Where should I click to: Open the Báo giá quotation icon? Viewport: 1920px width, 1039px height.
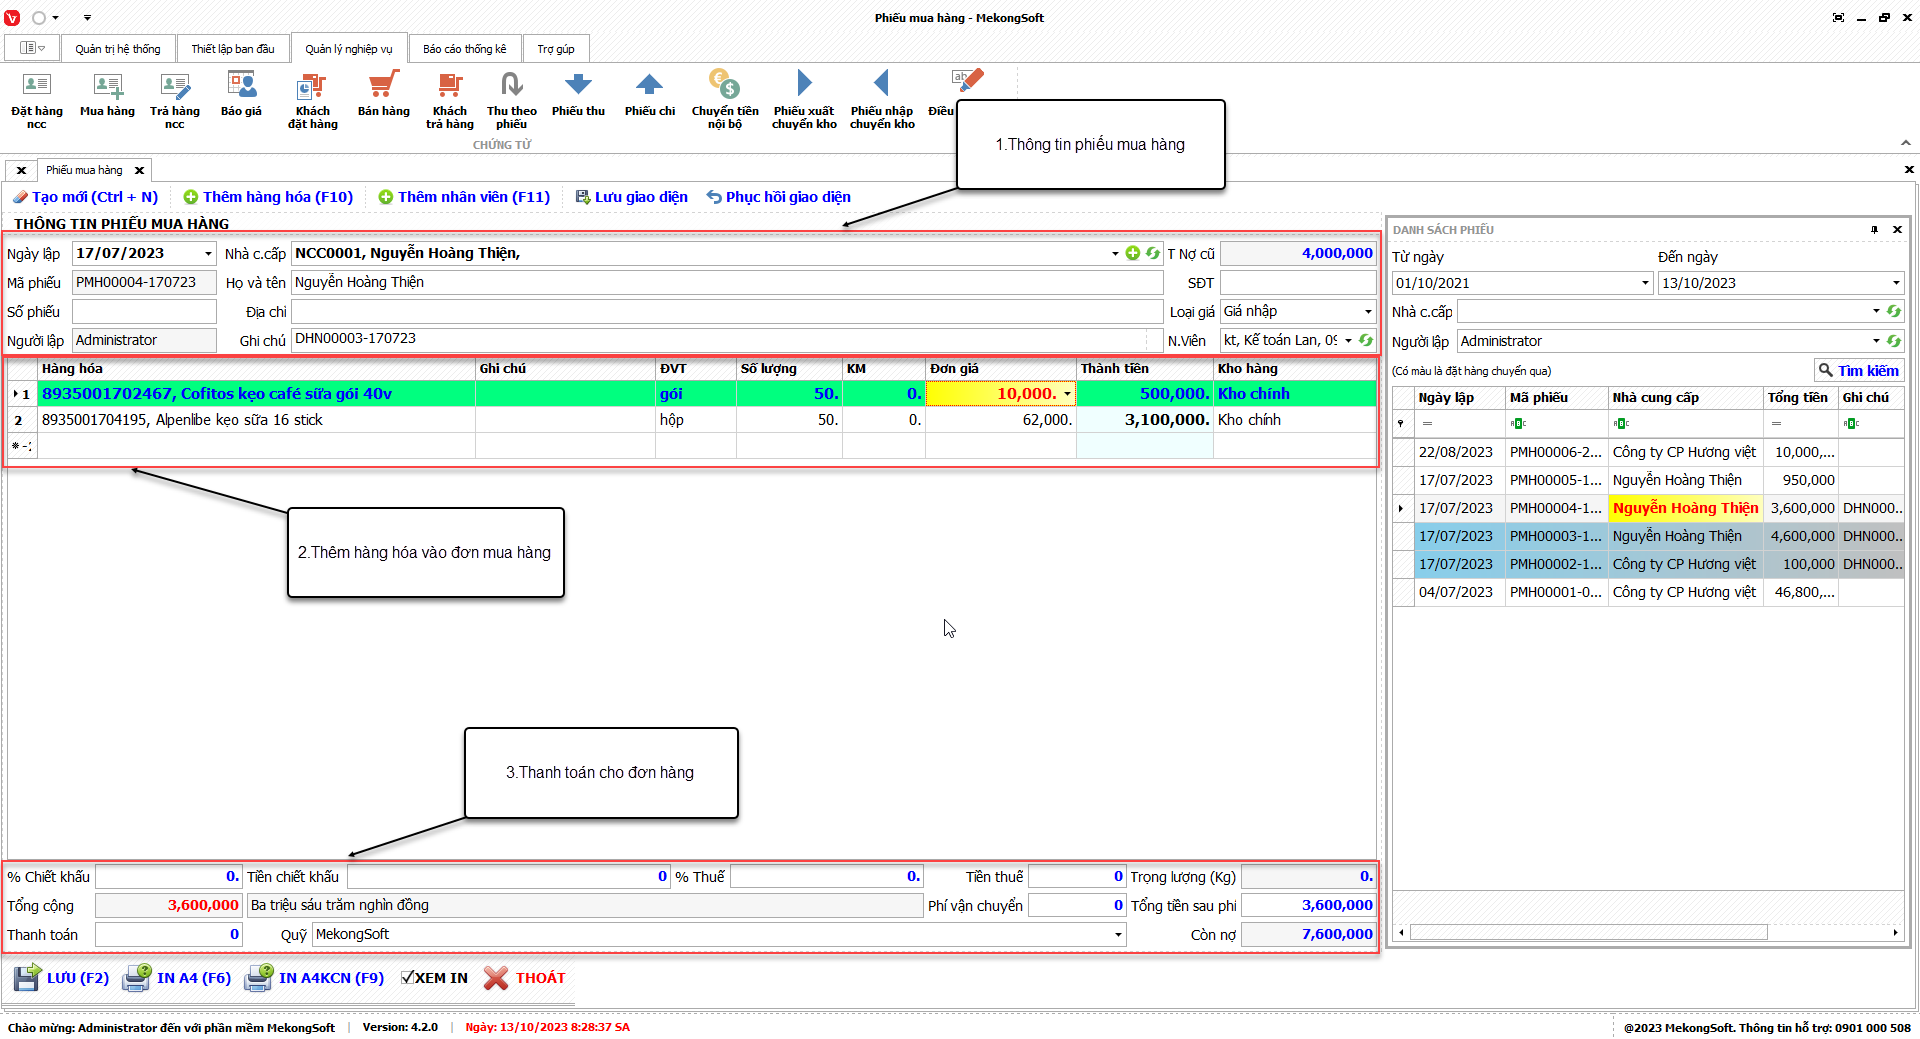[241, 87]
